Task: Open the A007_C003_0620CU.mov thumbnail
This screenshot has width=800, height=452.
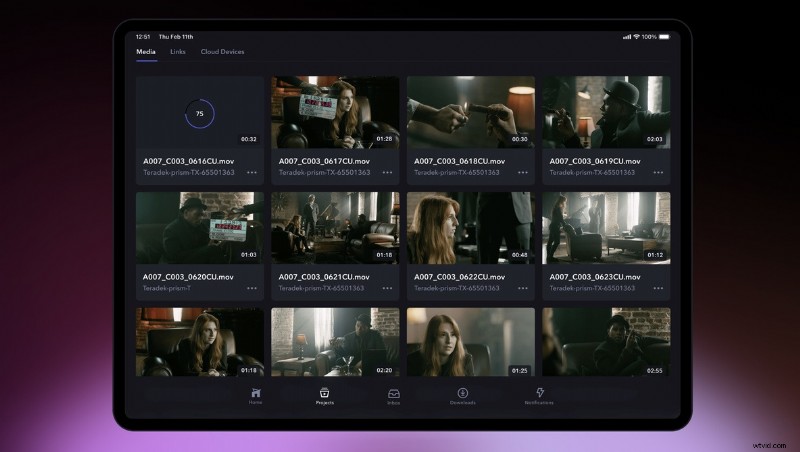Action: click(200, 228)
